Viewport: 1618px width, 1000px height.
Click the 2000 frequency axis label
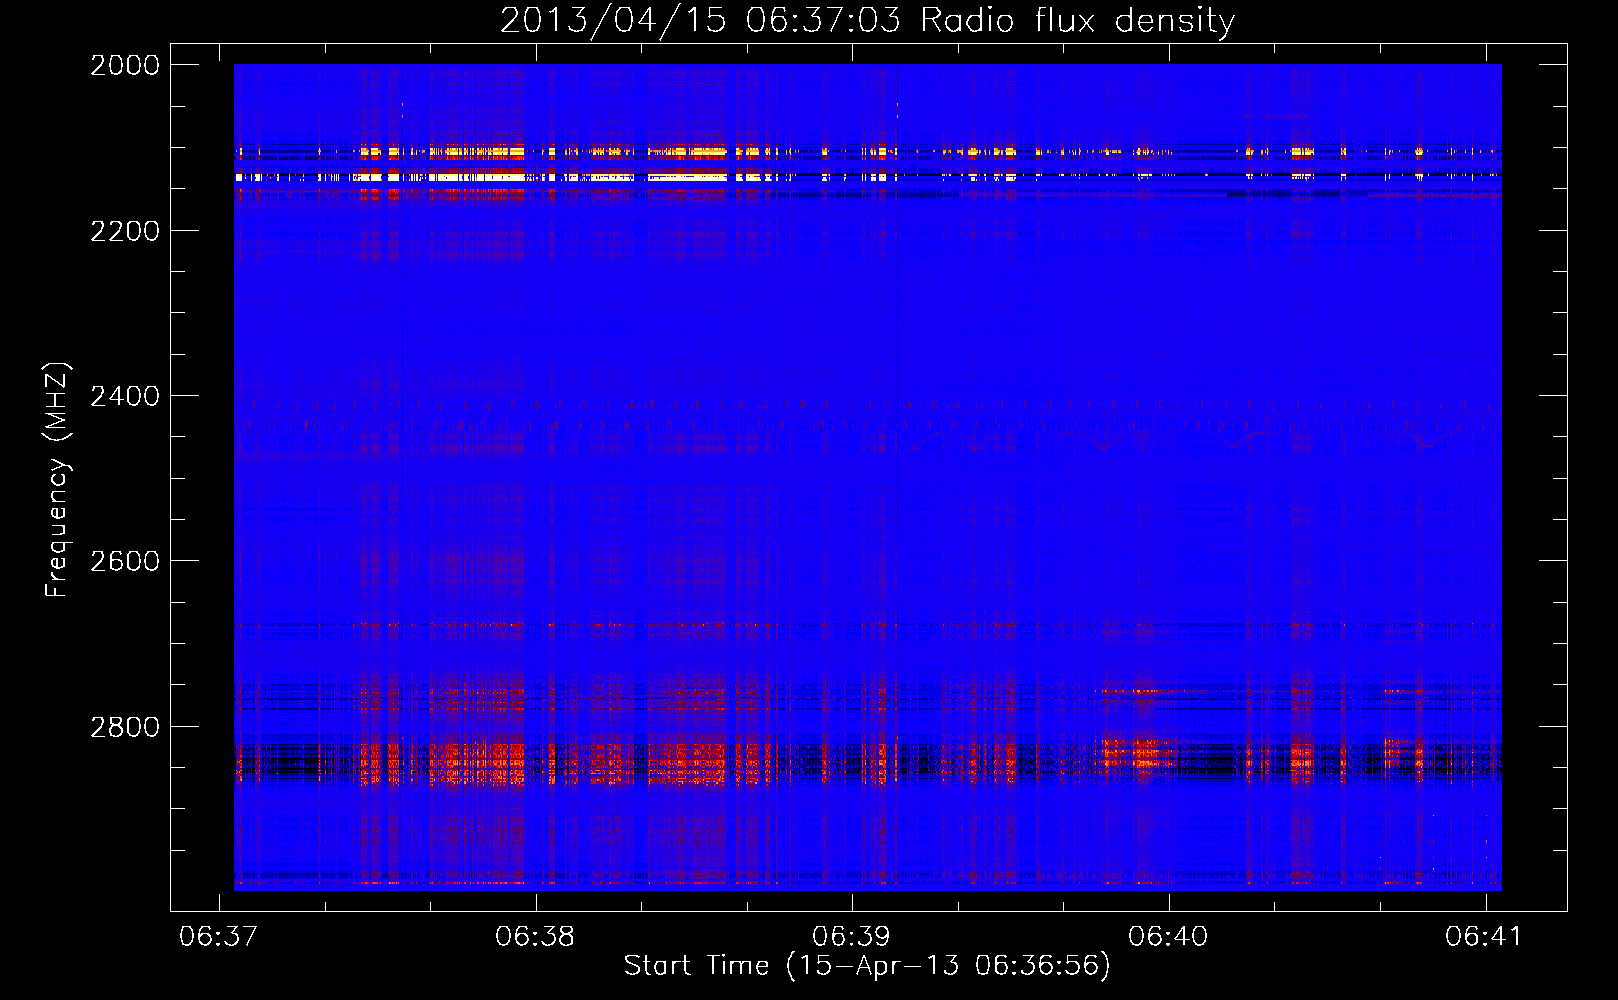[x=125, y=65]
